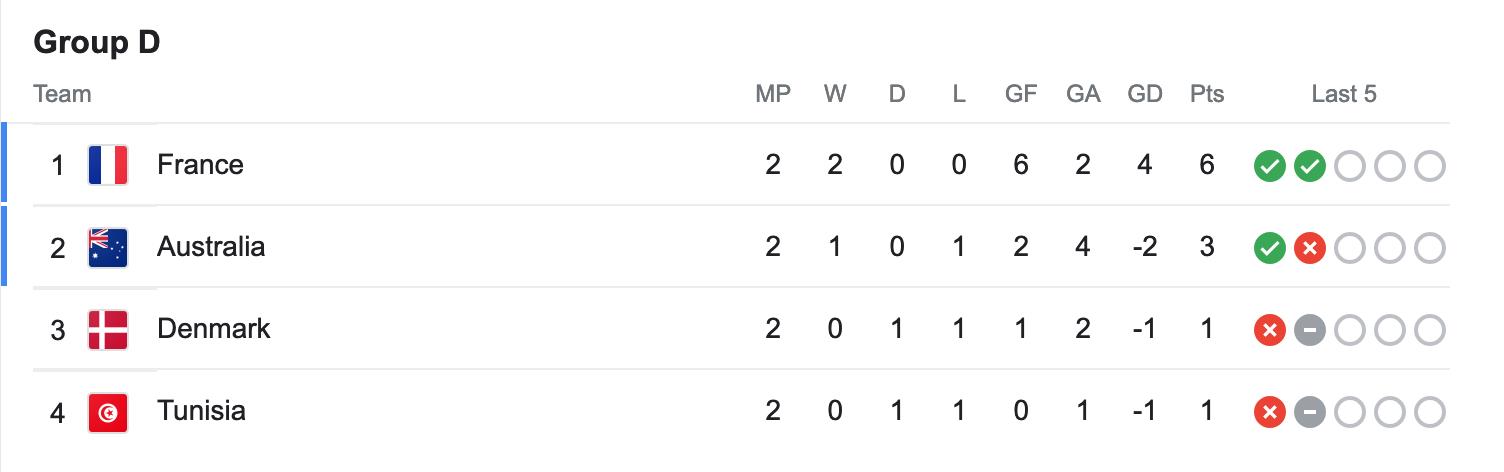This screenshot has width=1504, height=472.
Task: Click France's second green win checkmark
Action: (x=1309, y=166)
